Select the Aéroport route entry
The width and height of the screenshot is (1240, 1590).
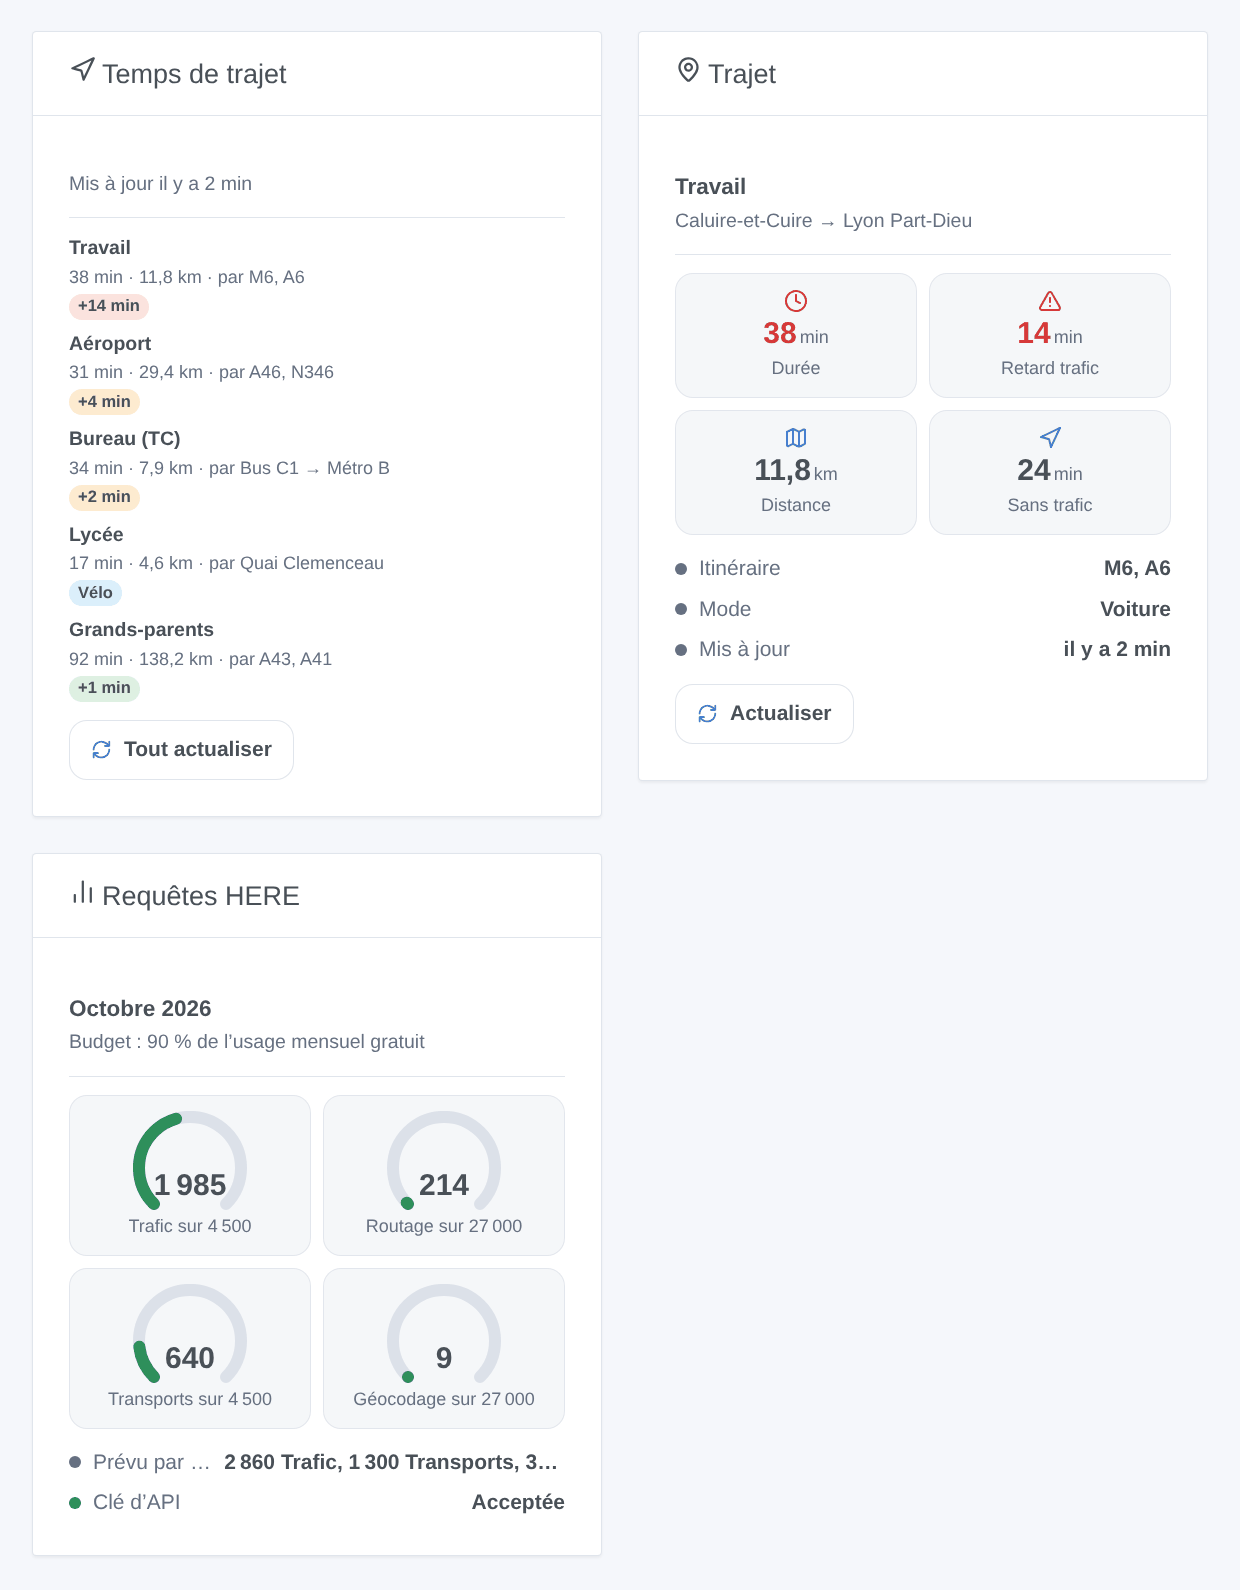317,373
